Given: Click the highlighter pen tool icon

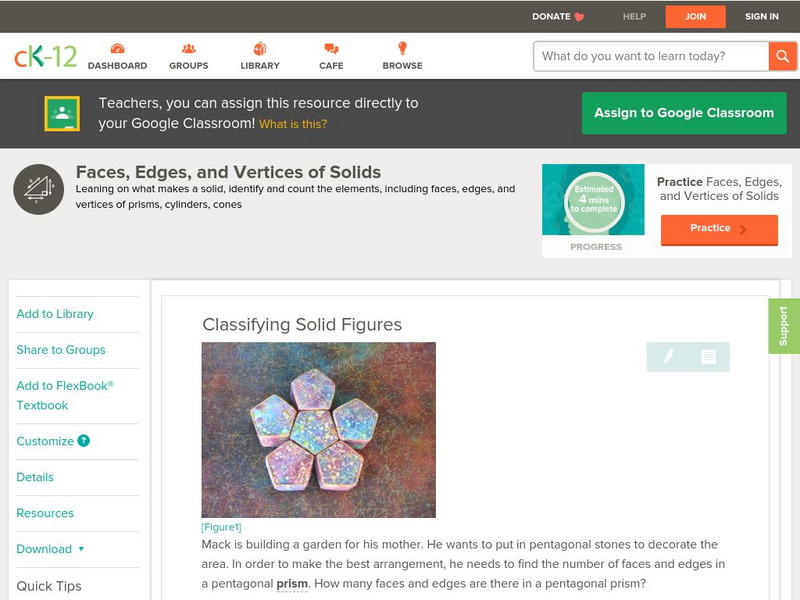Looking at the screenshot, I should pyautogui.click(x=668, y=357).
